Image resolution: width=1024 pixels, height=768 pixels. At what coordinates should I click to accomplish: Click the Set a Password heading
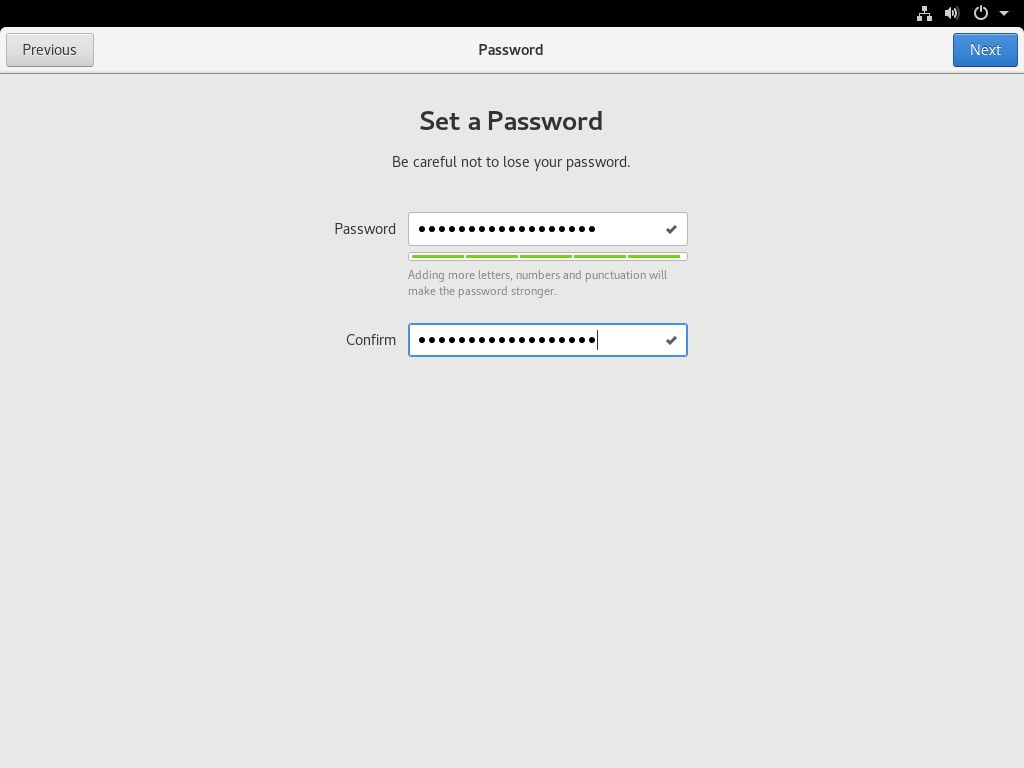[x=511, y=121]
